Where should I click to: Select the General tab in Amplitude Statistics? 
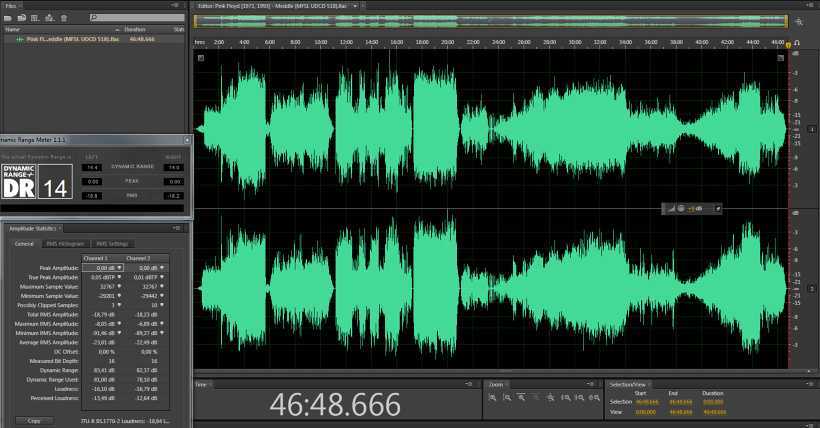click(x=24, y=244)
